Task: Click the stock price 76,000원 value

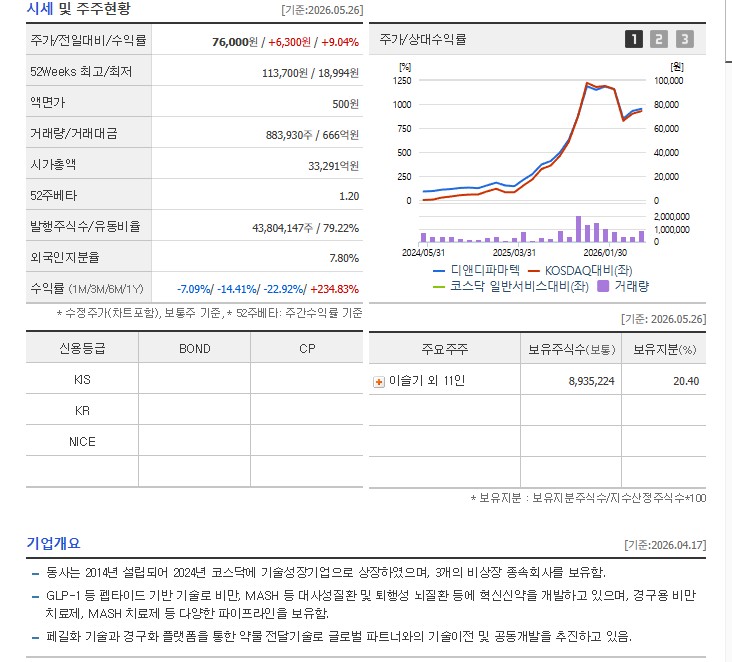Action: [x=235, y=42]
